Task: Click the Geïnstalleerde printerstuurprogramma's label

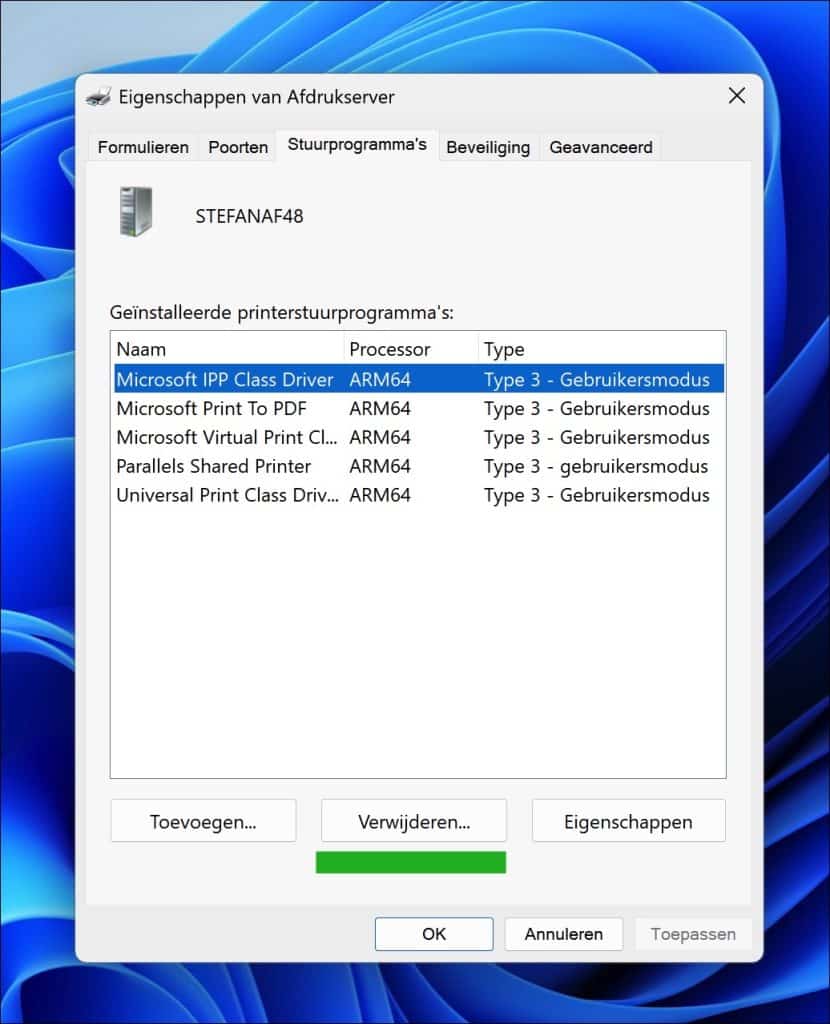Action: tap(281, 312)
